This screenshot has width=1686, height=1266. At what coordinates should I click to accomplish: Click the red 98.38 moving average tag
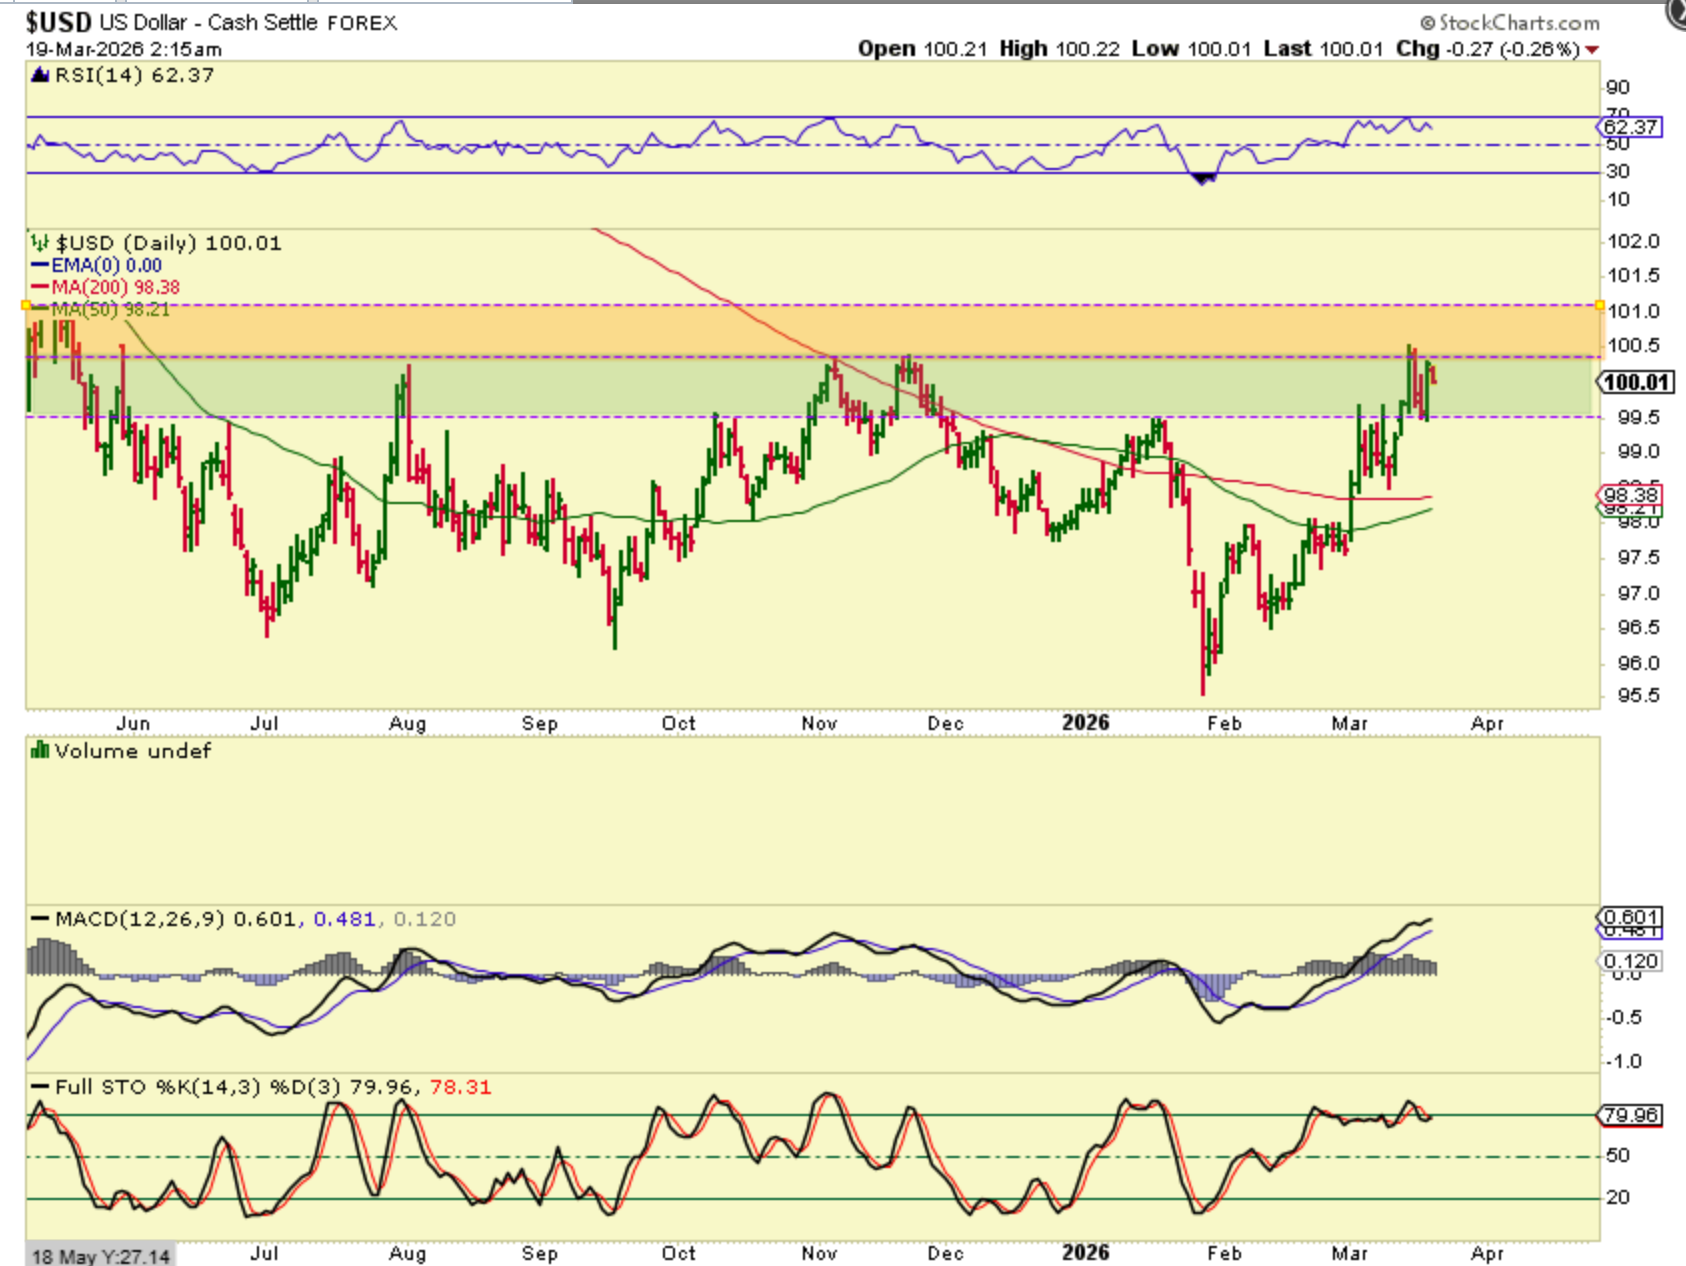[x=1630, y=495]
